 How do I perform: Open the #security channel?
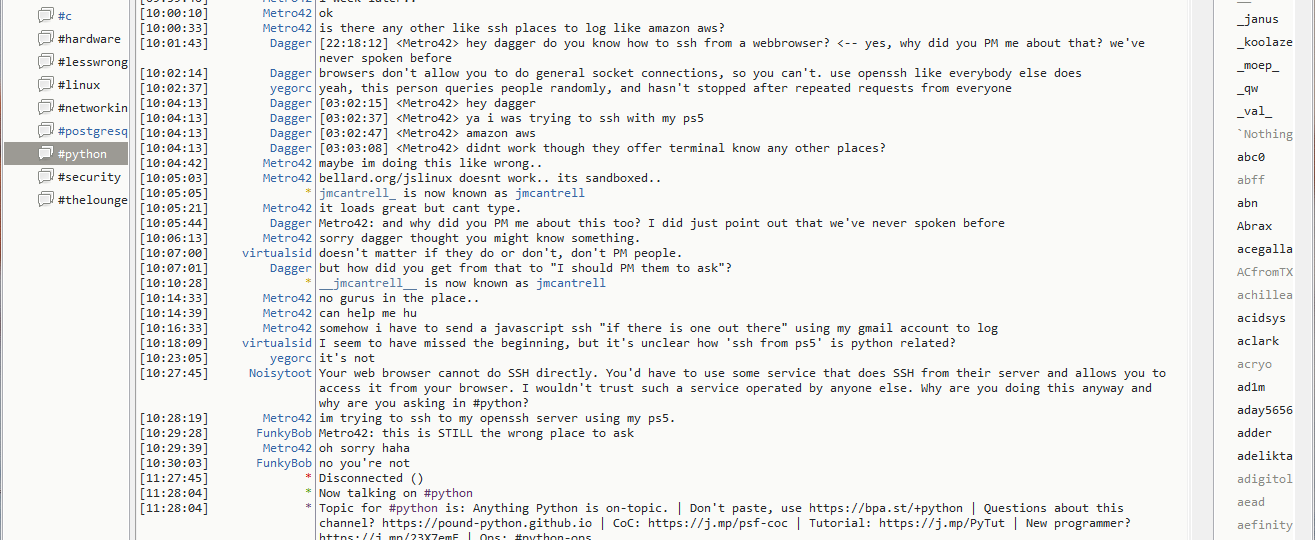[x=89, y=177]
